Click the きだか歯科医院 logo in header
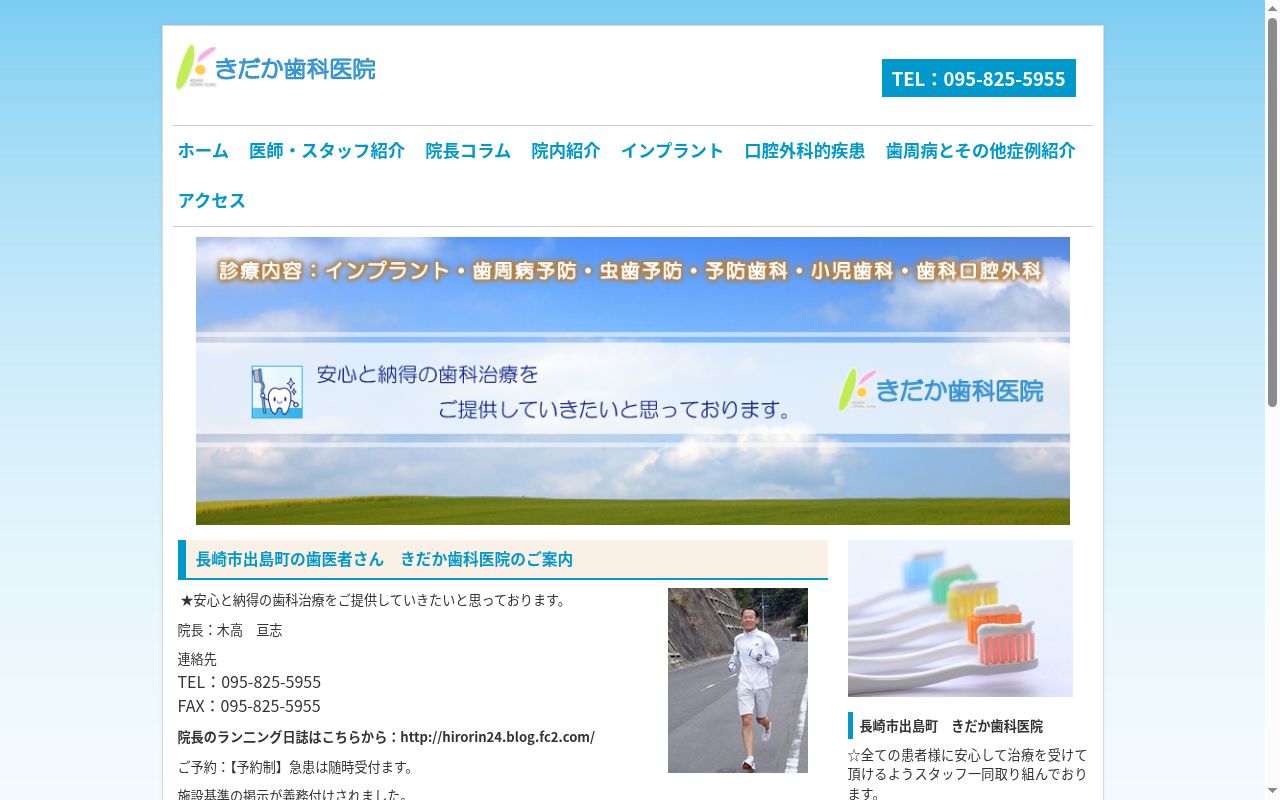 point(276,68)
